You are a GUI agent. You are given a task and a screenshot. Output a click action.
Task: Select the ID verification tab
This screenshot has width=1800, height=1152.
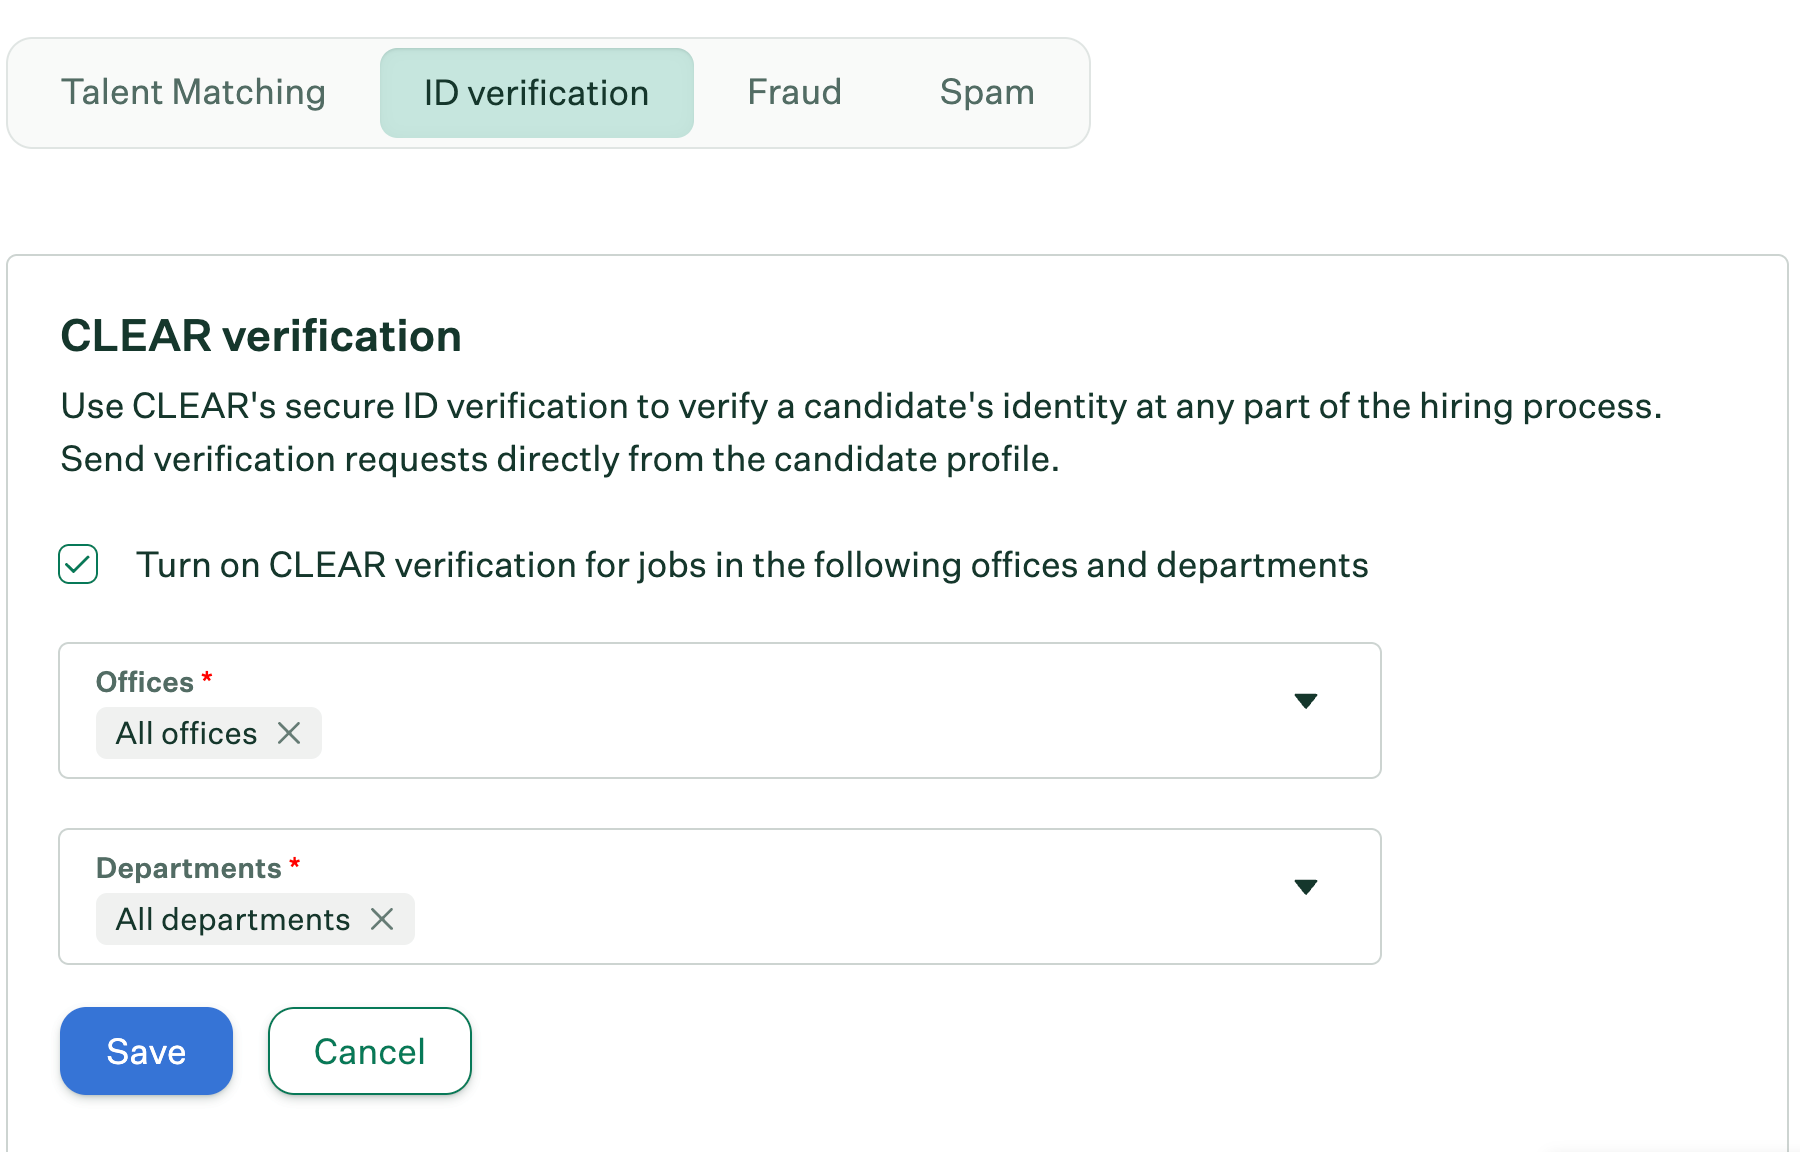point(536,93)
